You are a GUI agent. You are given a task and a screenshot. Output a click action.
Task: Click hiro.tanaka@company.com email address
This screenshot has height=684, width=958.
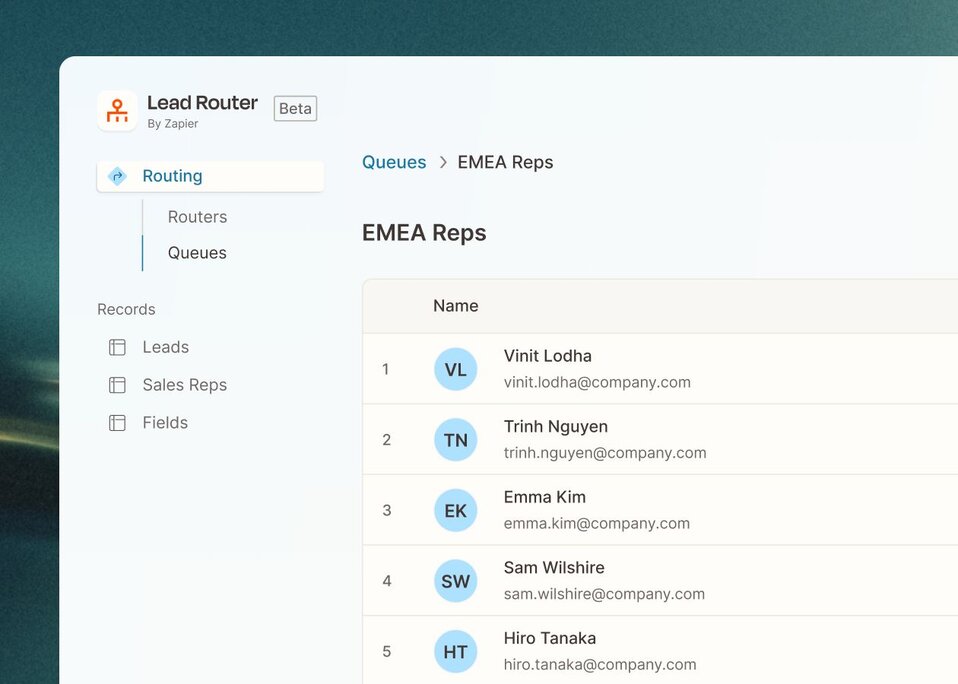click(x=599, y=664)
